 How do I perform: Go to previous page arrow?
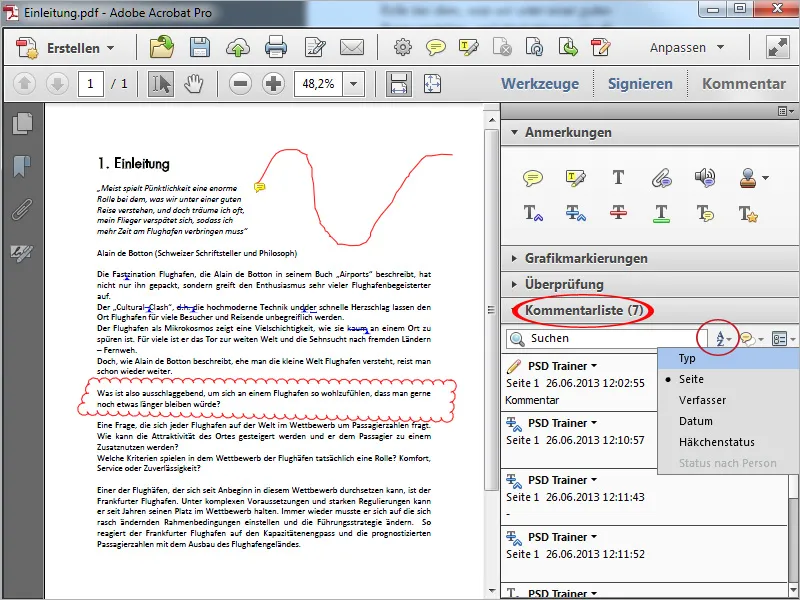coord(24,84)
